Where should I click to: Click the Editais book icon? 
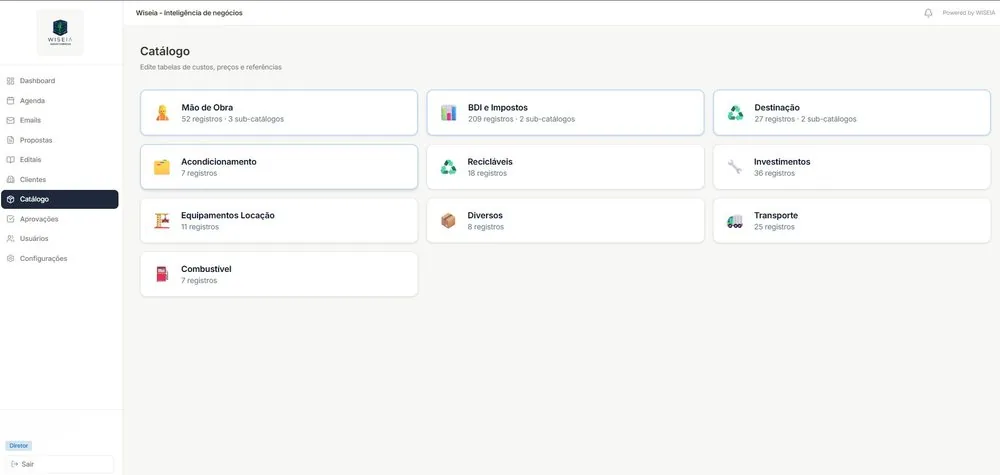click(x=10, y=160)
